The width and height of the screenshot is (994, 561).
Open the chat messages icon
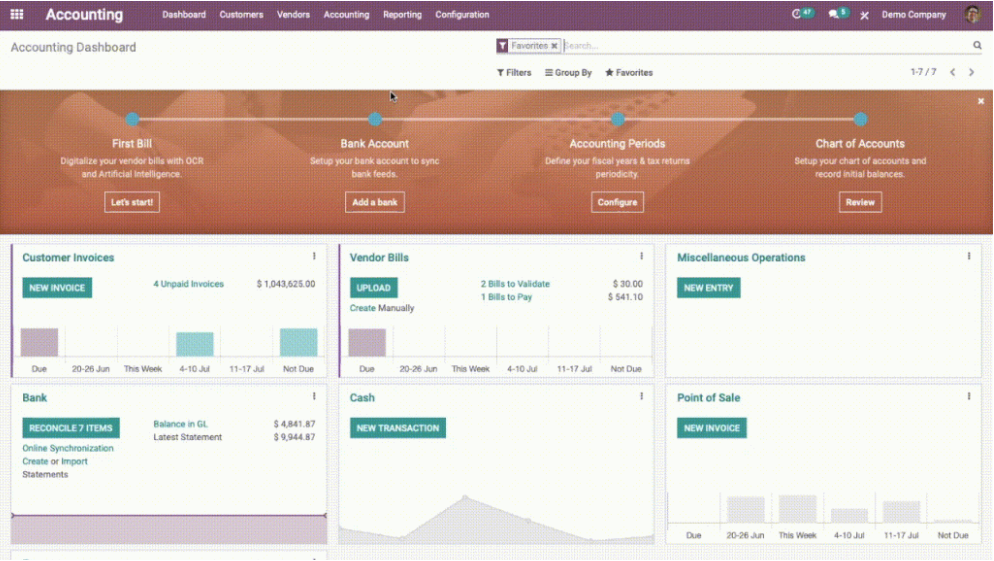[834, 15]
